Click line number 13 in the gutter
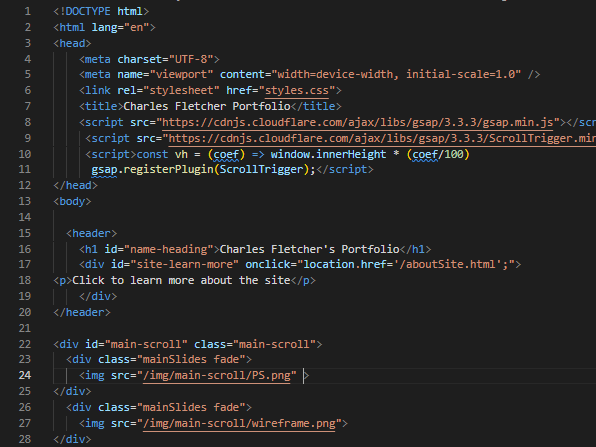Viewport: 596px width, 447px height. 25,201
